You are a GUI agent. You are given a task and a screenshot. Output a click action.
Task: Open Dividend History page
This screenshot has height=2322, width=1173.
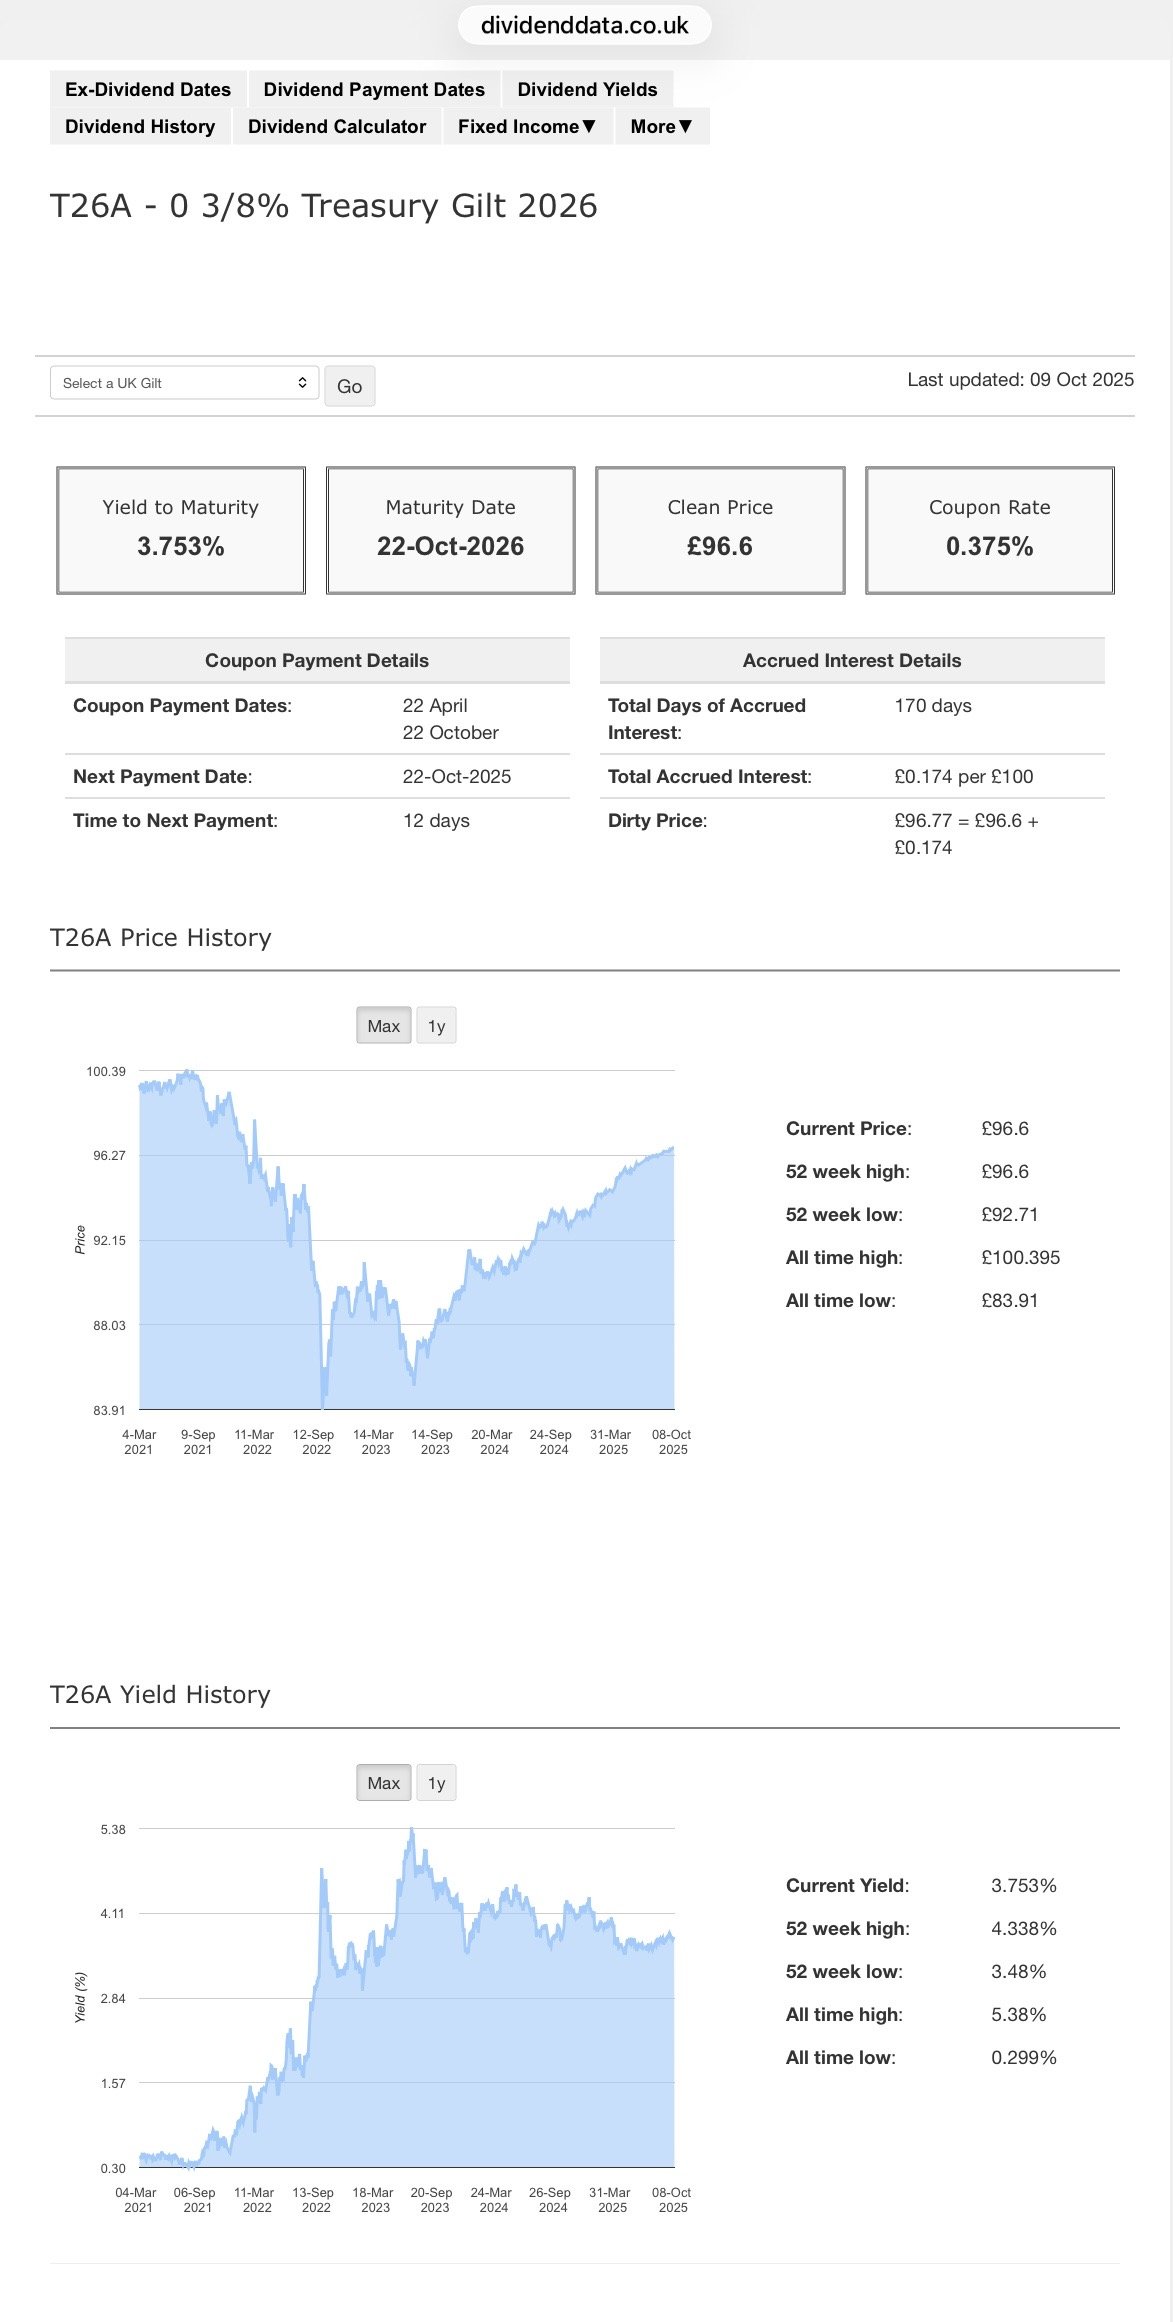click(x=140, y=126)
